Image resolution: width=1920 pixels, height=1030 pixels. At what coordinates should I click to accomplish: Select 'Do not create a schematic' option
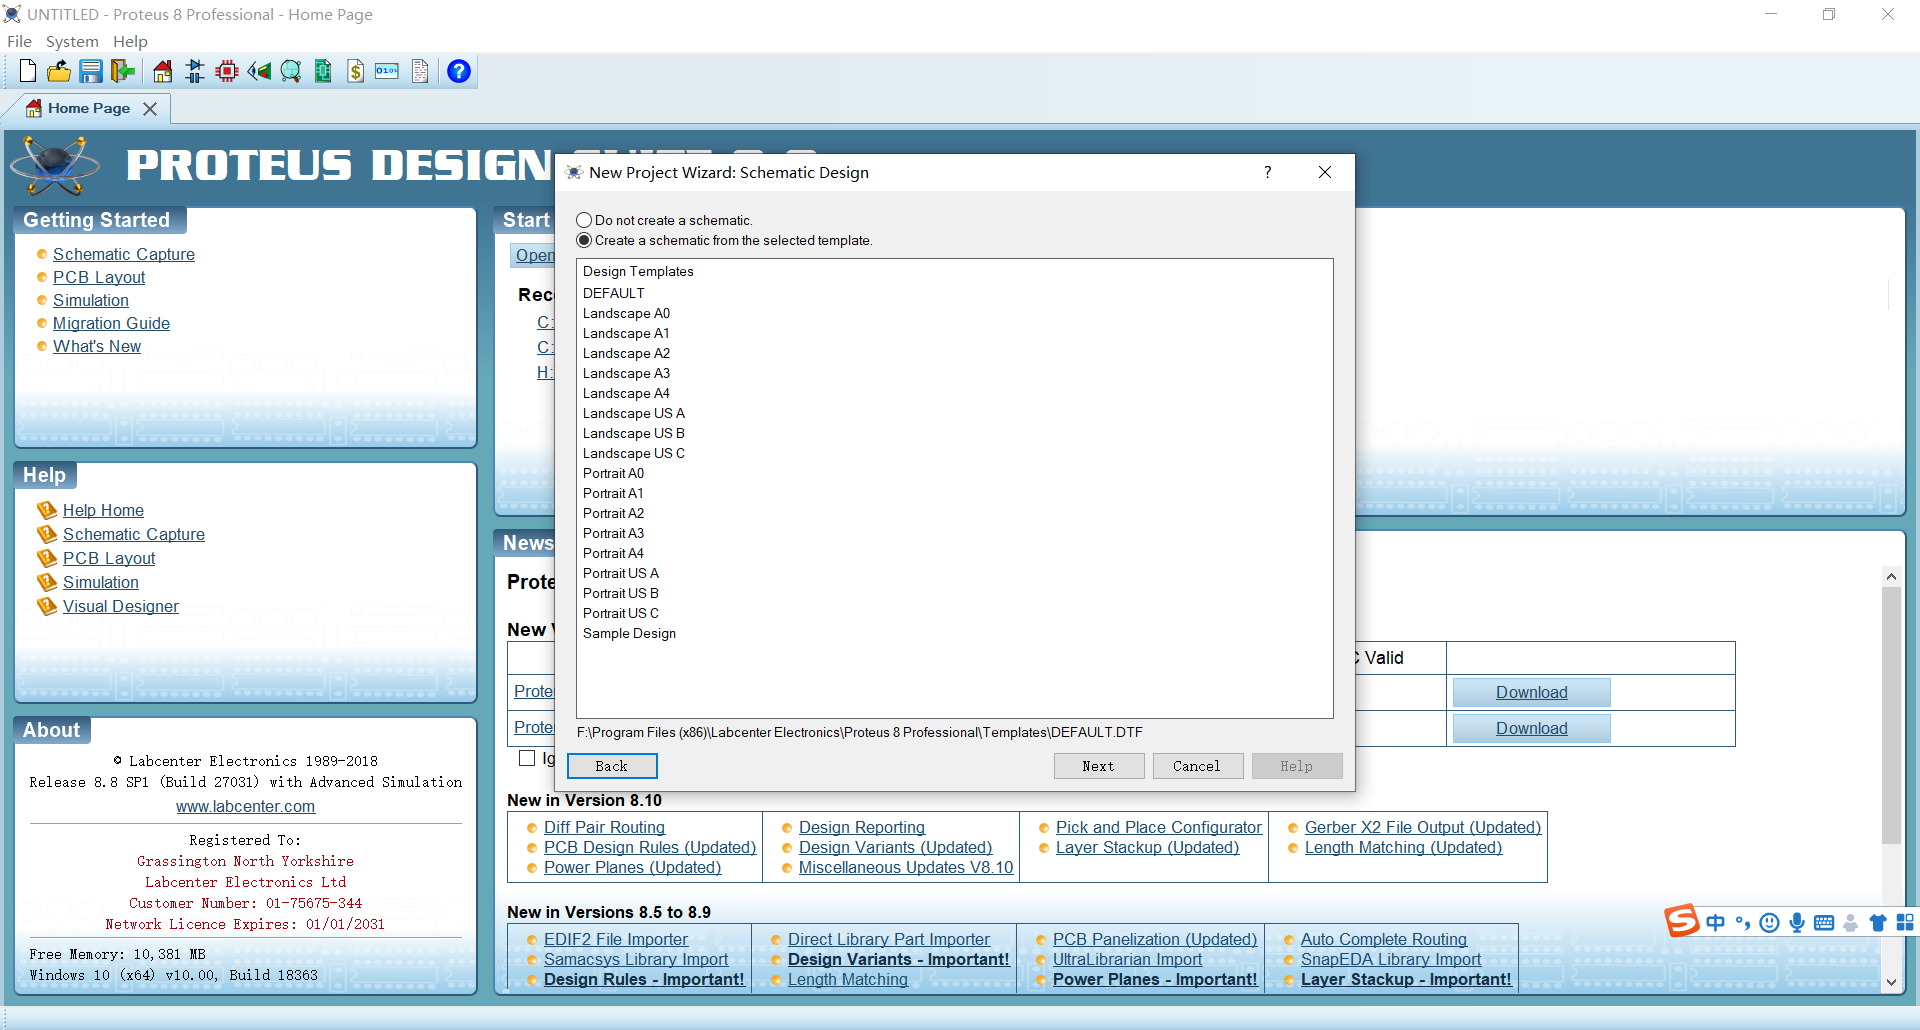[584, 220]
